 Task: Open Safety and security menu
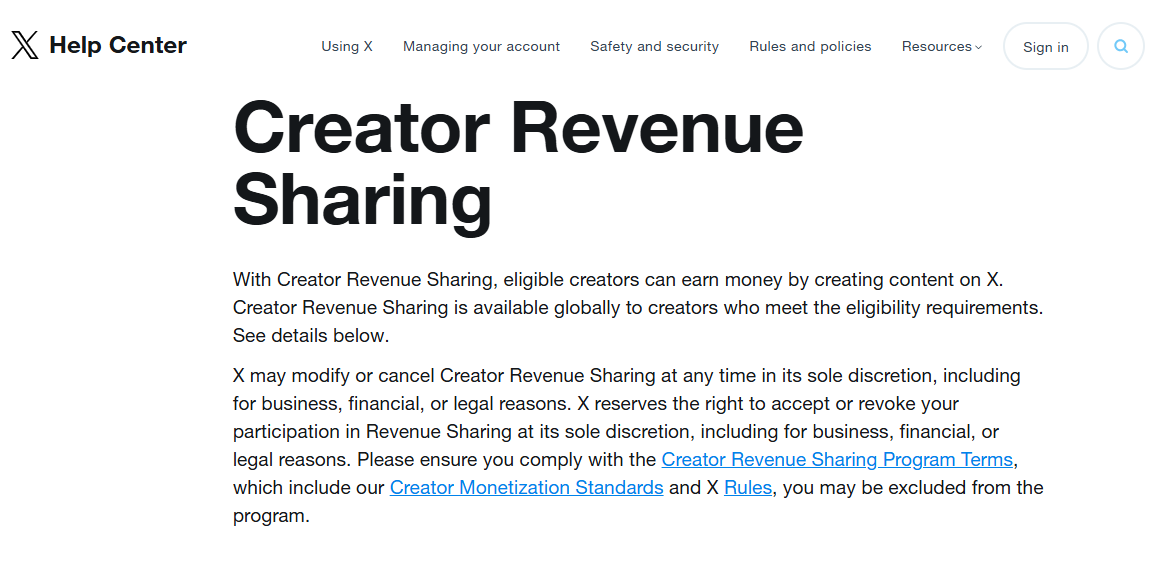coord(655,46)
